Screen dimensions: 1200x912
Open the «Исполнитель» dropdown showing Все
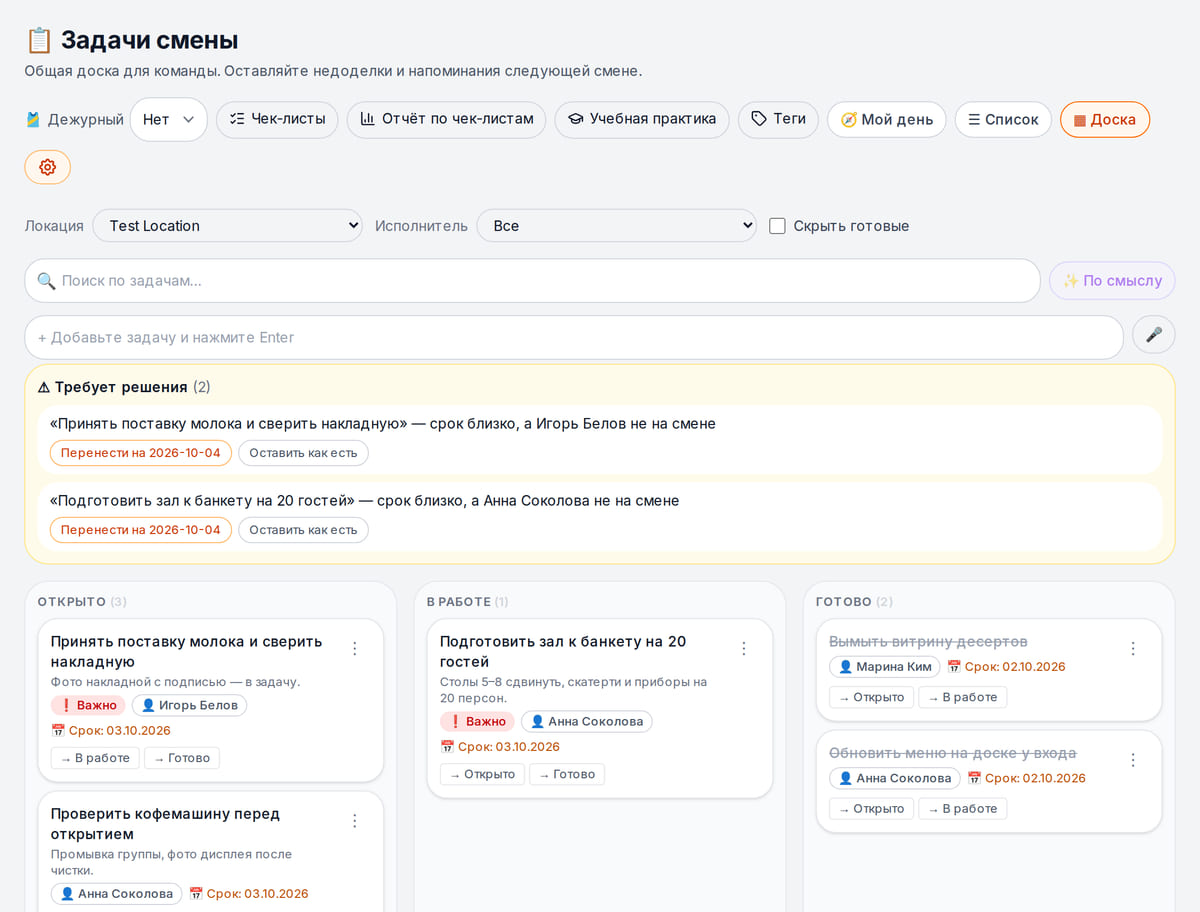[x=617, y=226]
